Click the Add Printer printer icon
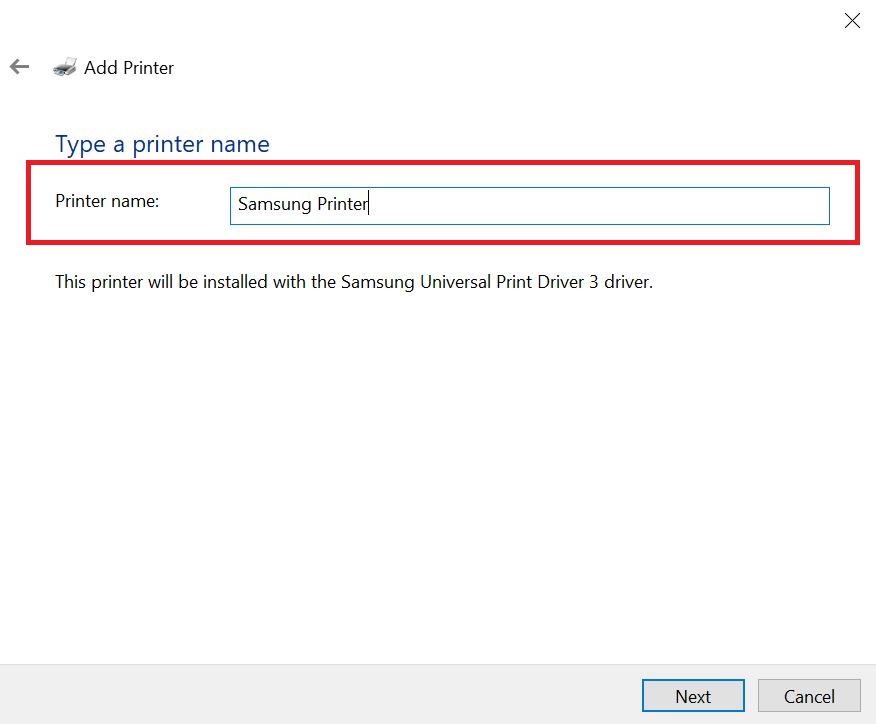 (65, 67)
